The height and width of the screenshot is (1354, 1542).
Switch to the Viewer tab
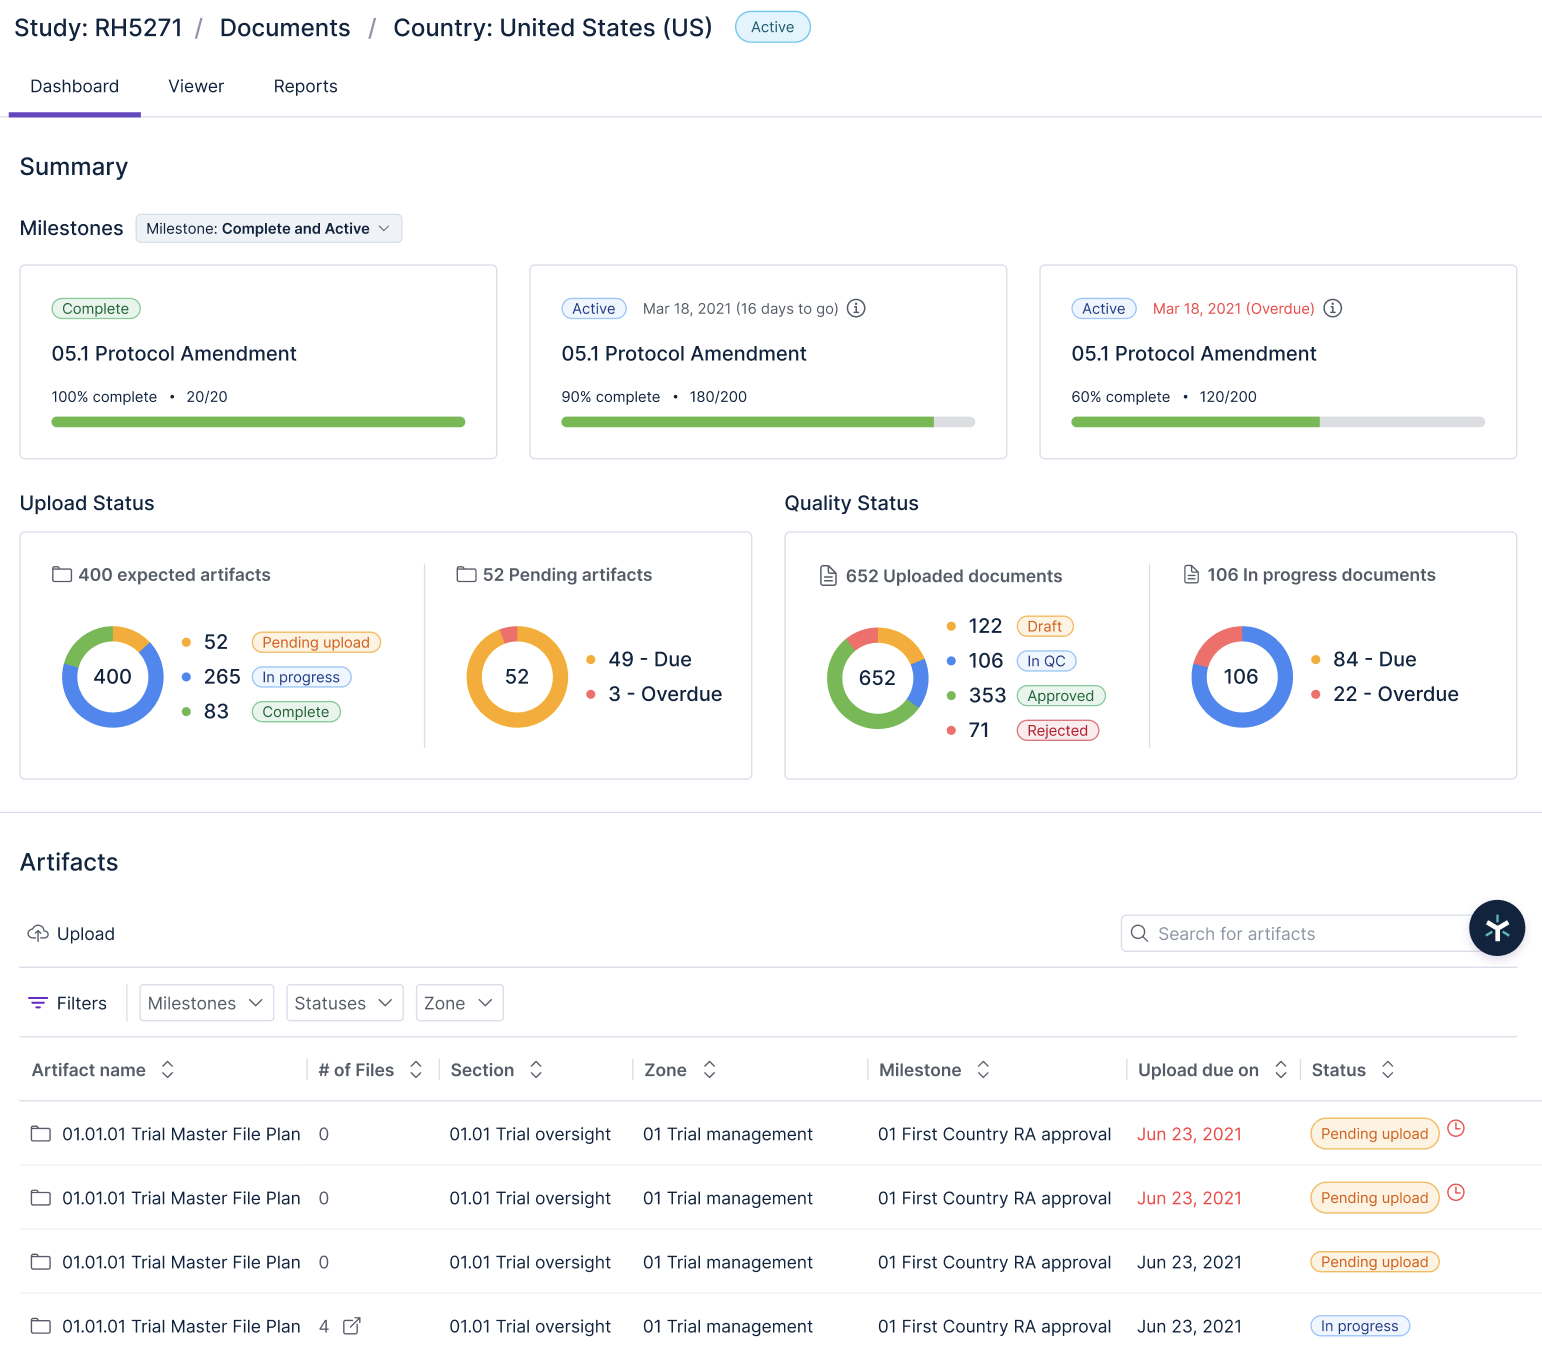196,87
